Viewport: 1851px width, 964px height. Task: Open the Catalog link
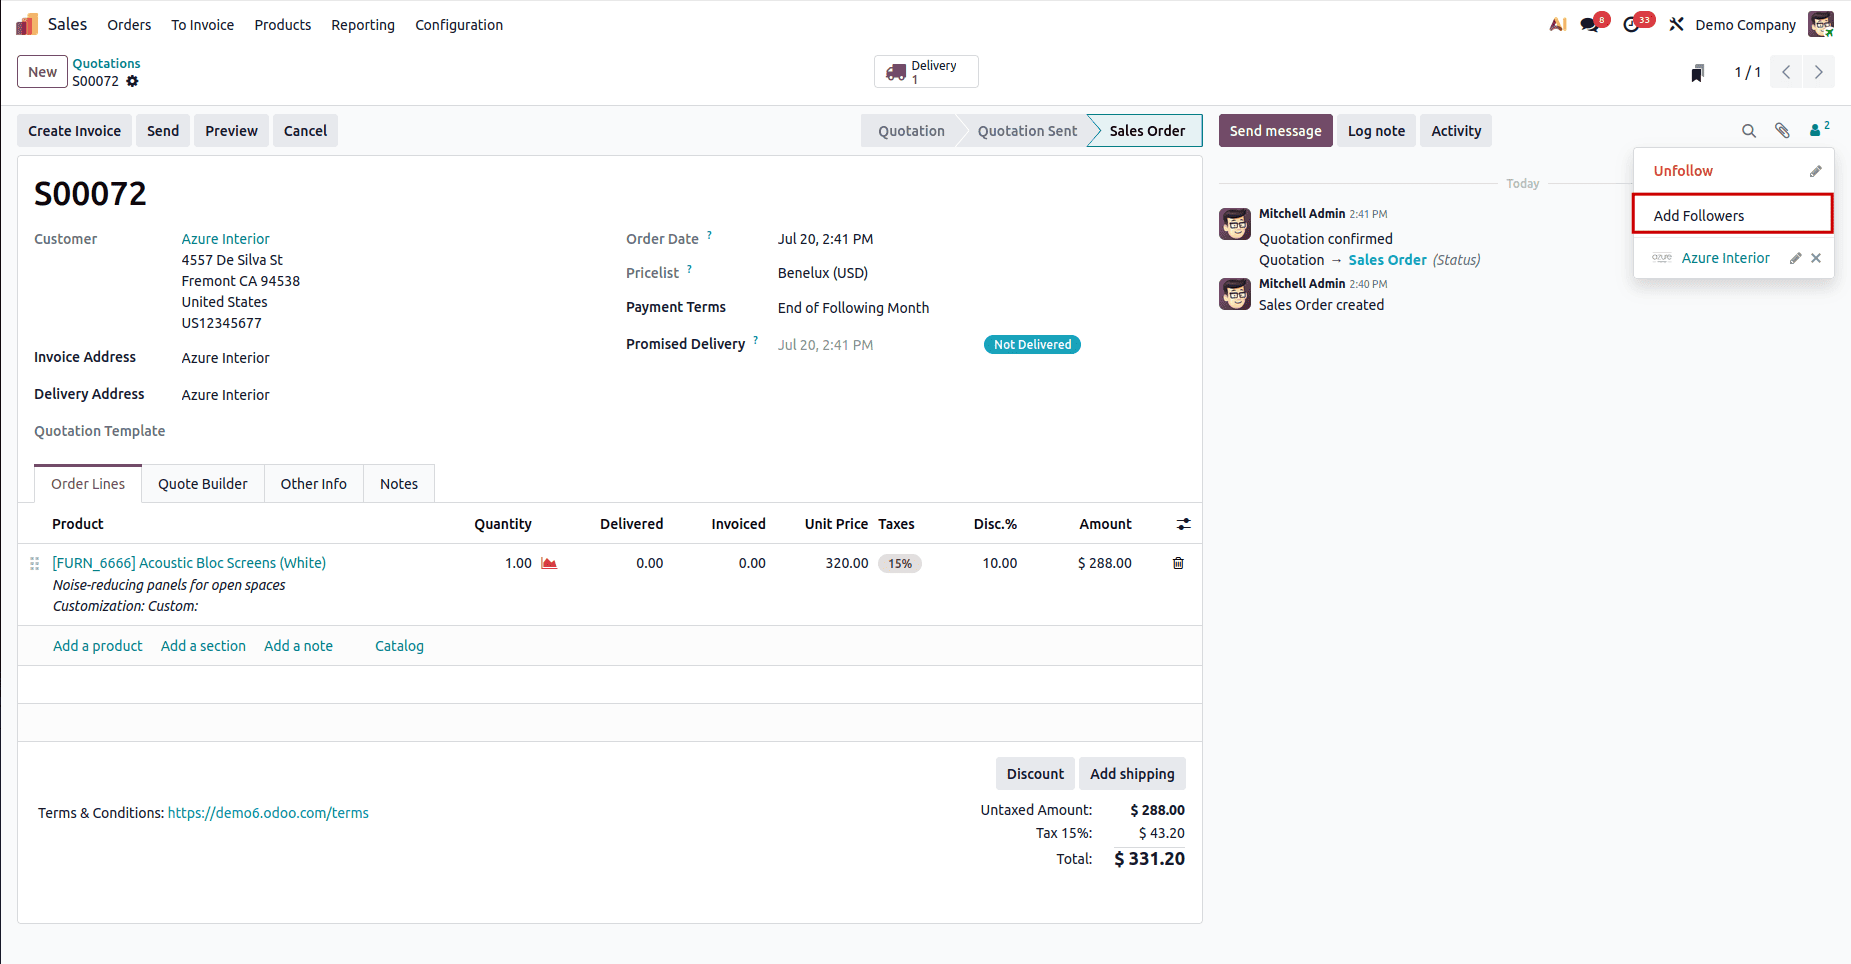[399, 646]
